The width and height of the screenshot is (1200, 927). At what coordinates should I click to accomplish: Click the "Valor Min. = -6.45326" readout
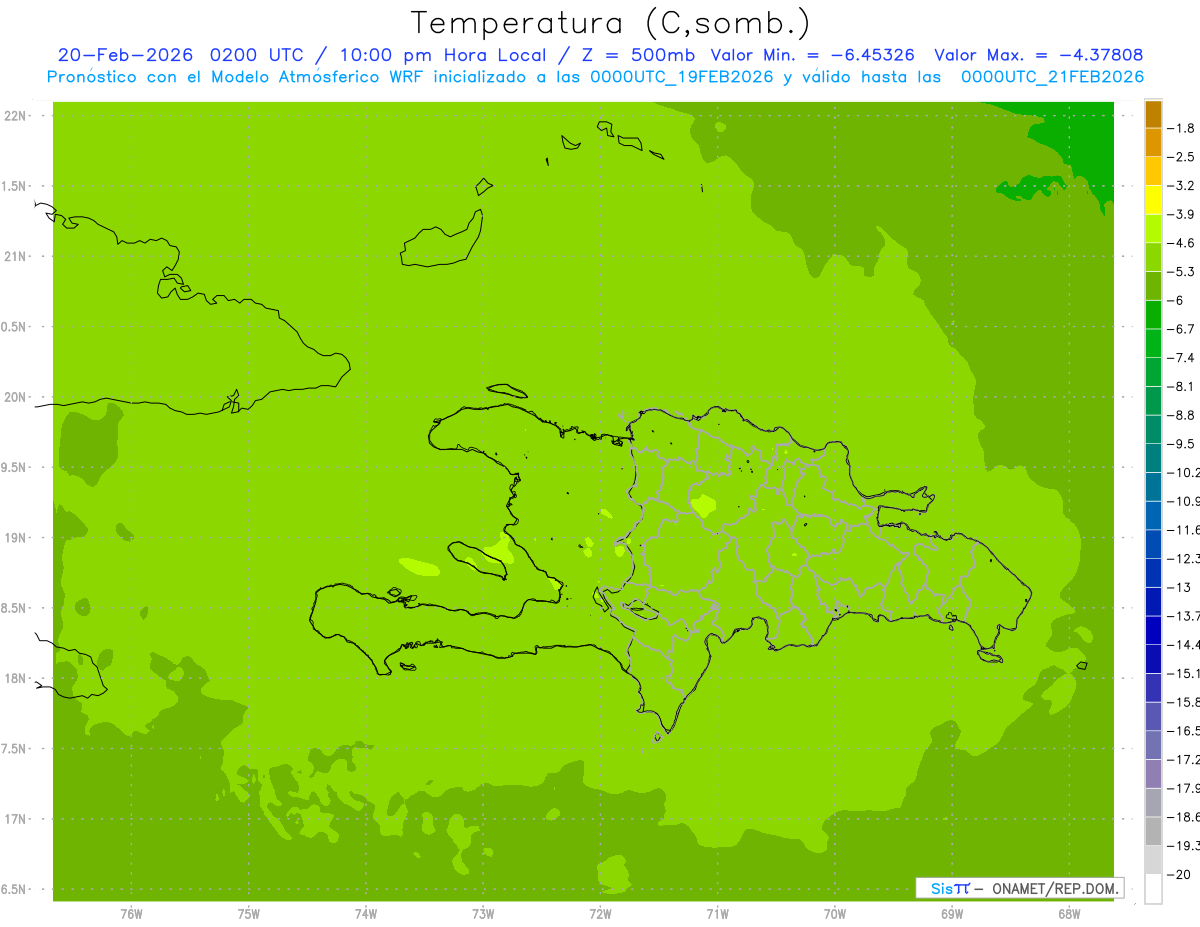coord(813,55)
